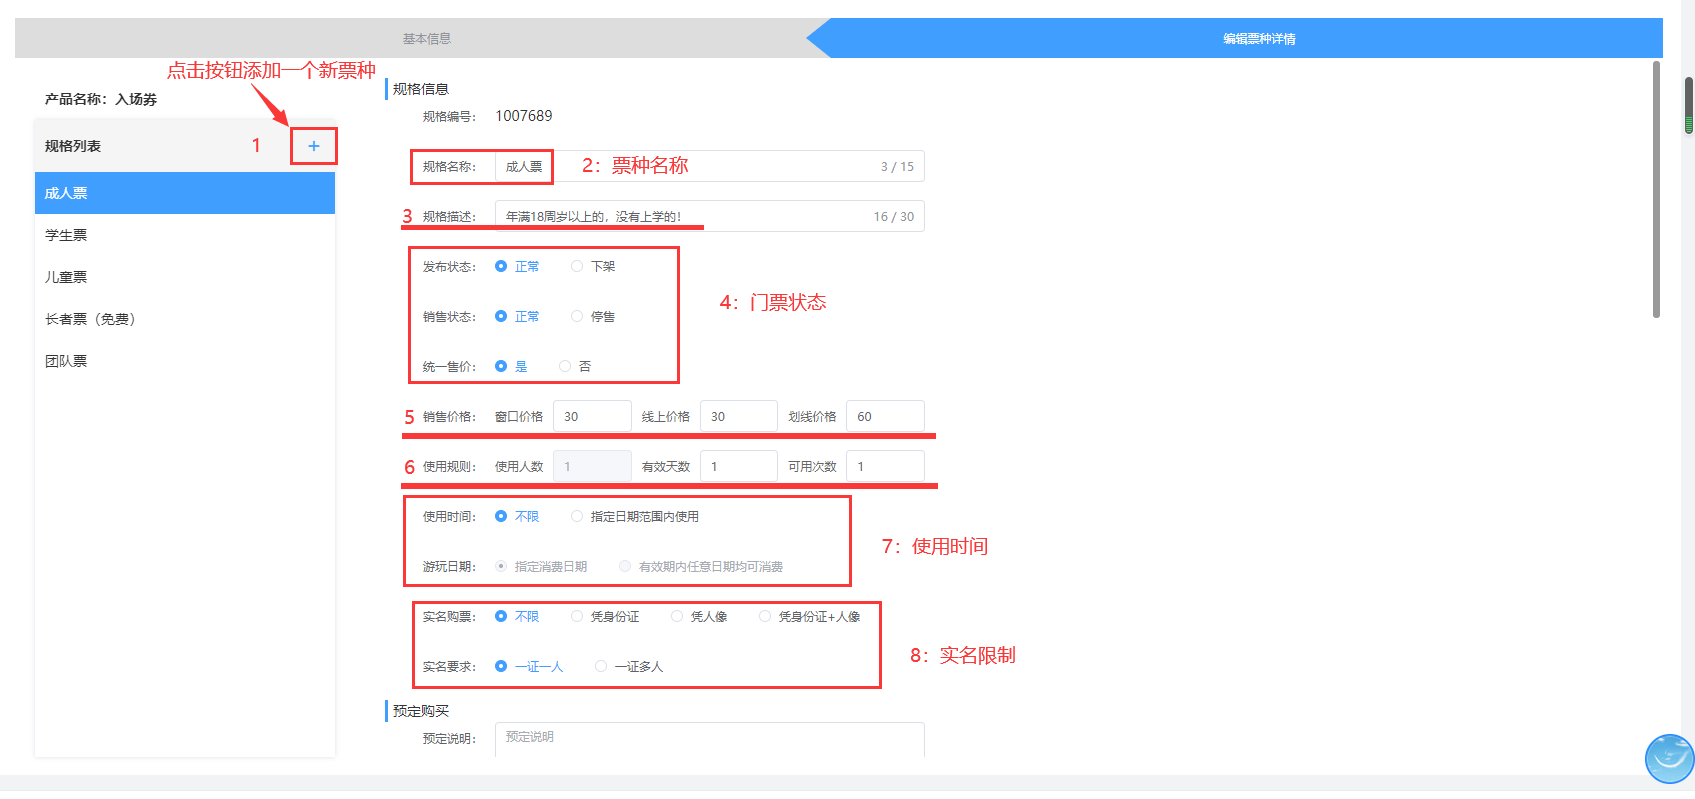Click the 有效天数 input field
This screenshot has height=799, width=1695.
click(738, 466)
